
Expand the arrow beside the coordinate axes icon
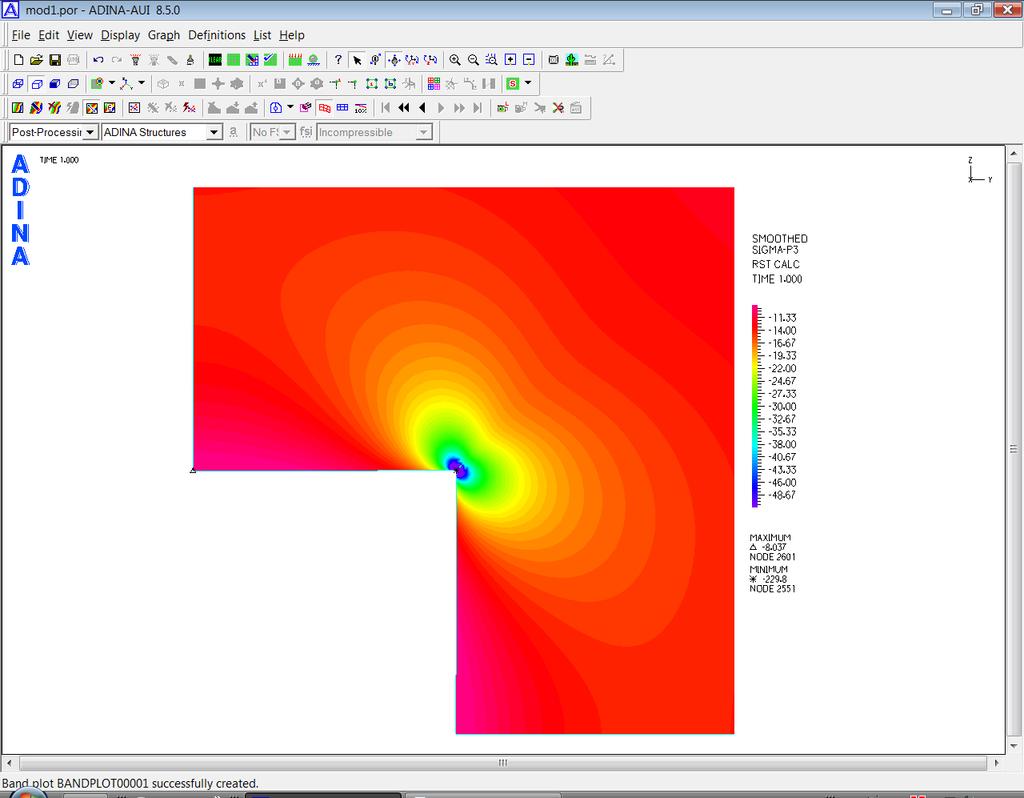tap(141, 83)
